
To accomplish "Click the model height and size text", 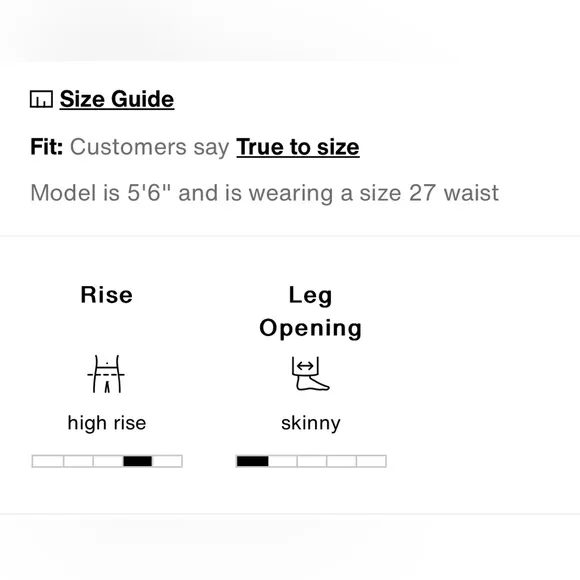I will click(264, 193).
